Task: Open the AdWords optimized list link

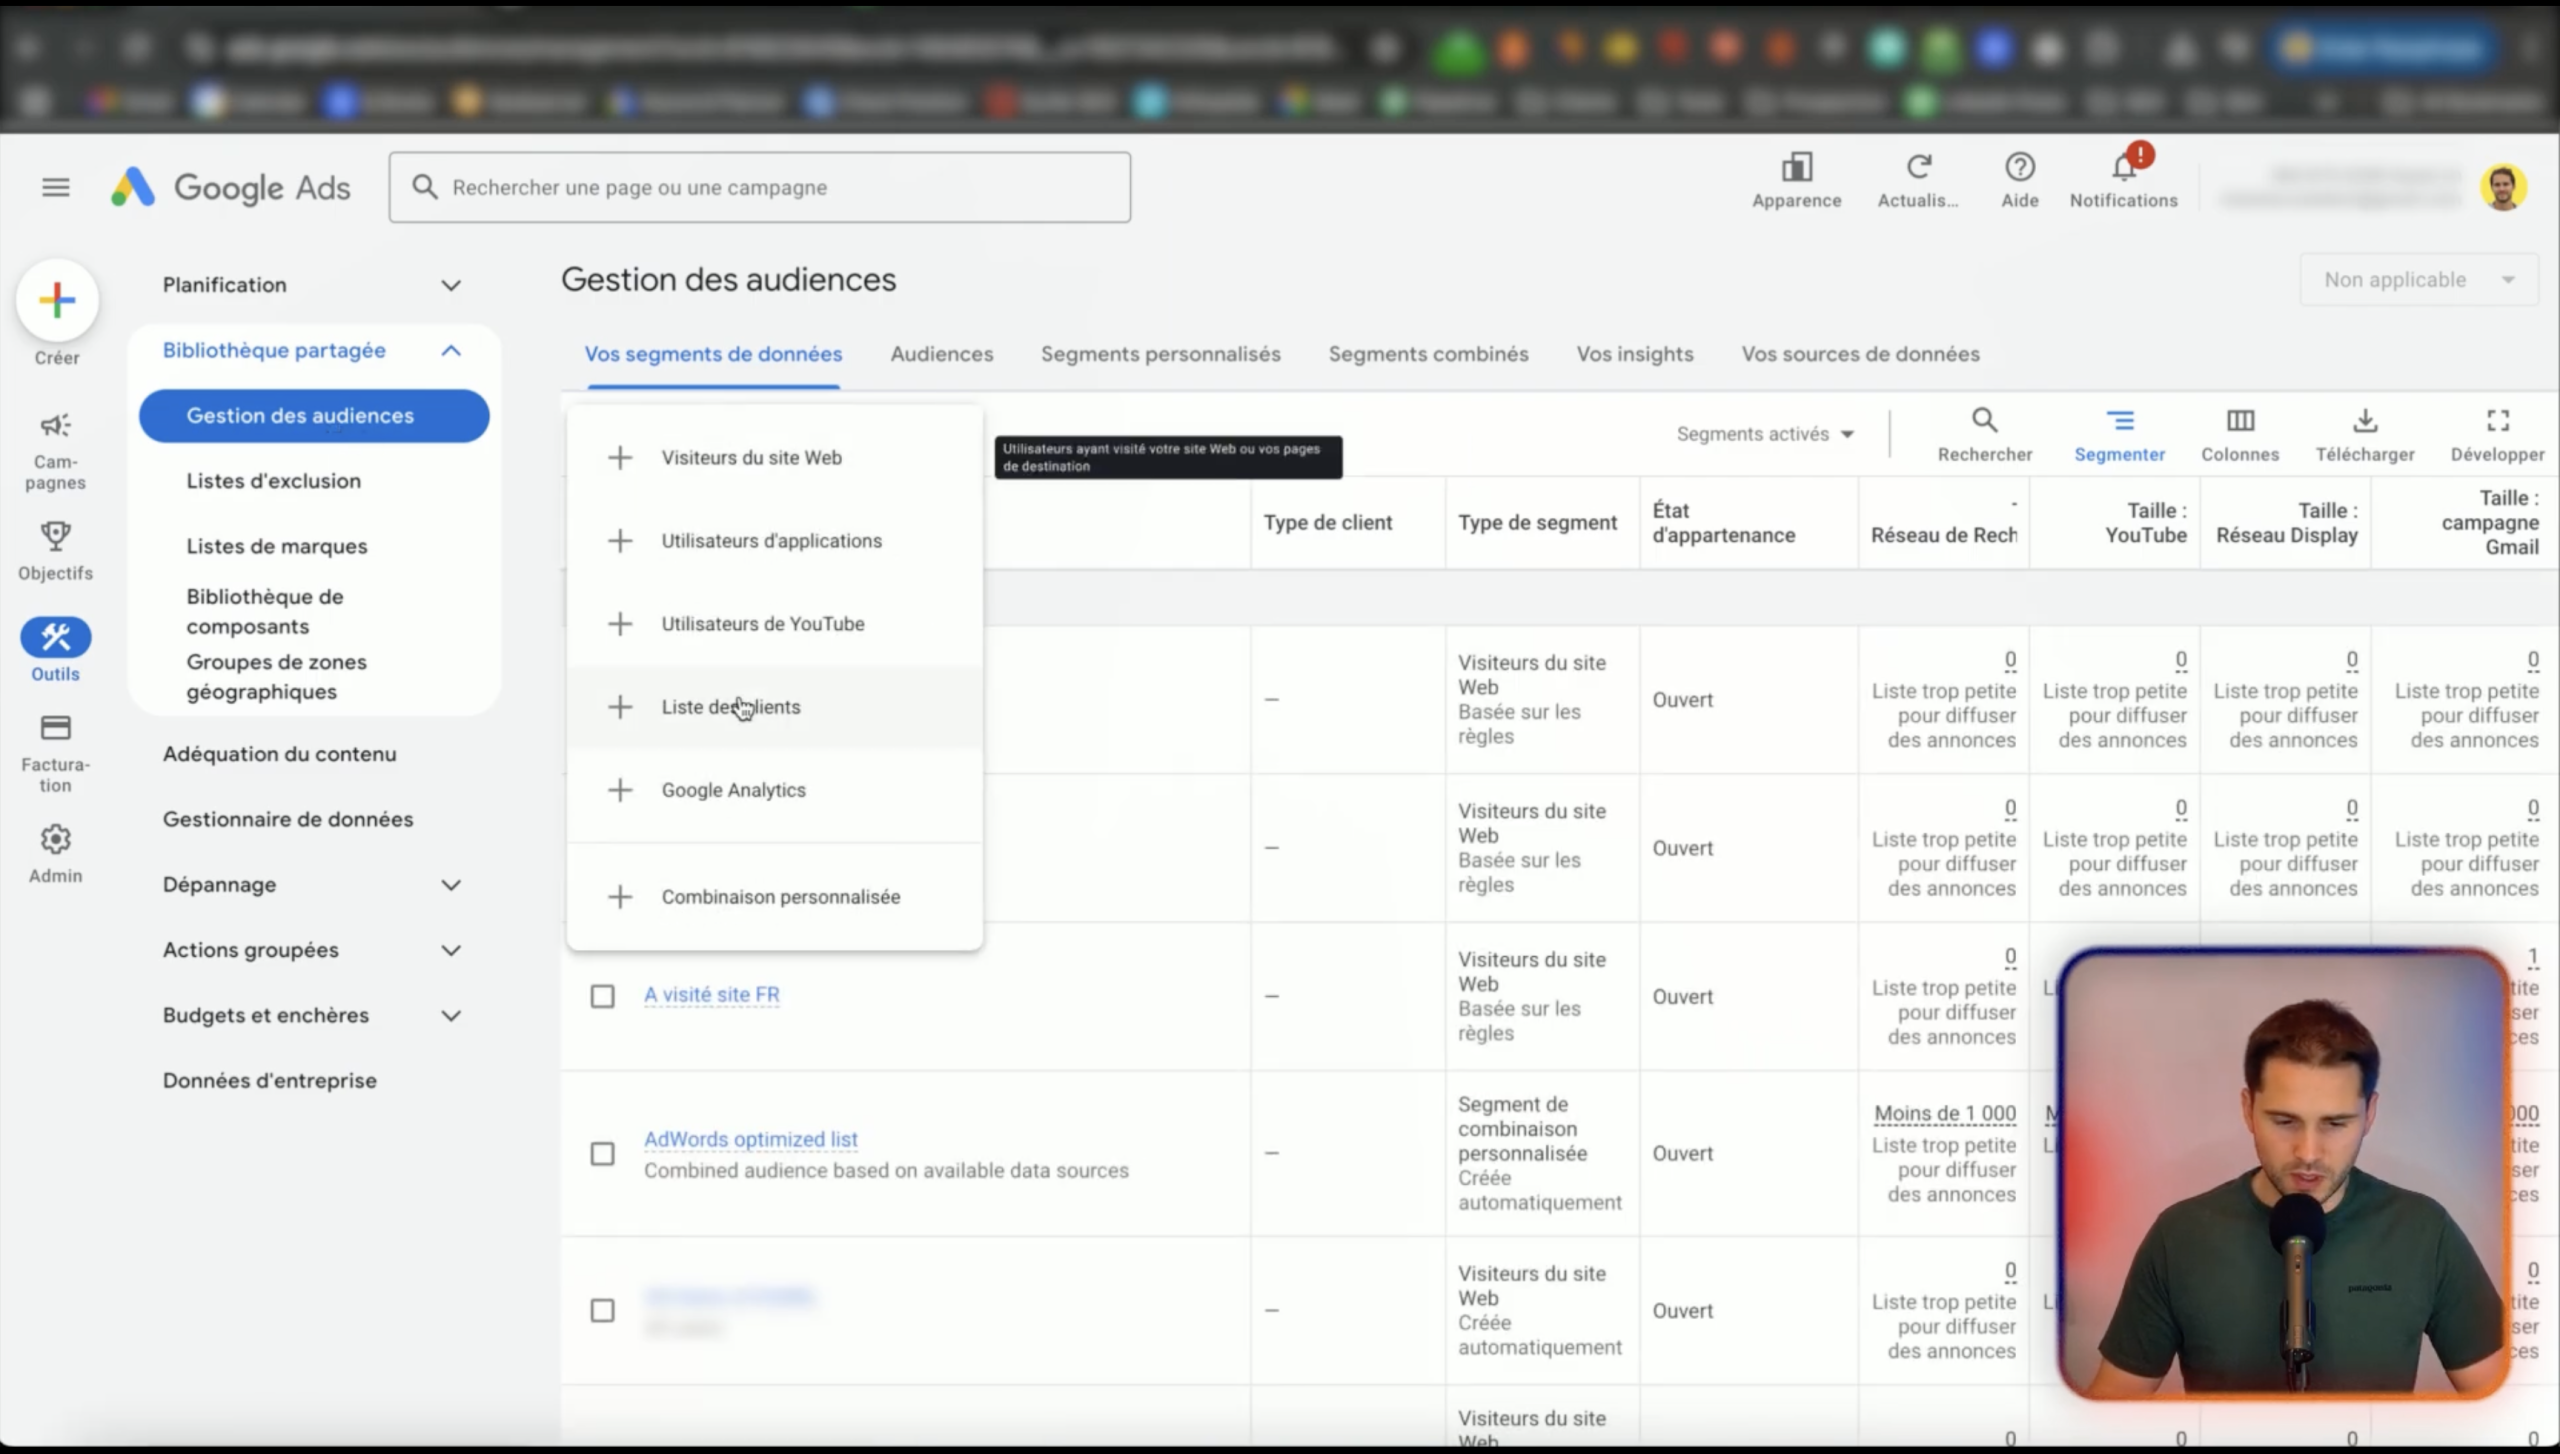Action: pyautogui.click(x=750, y=1139)
